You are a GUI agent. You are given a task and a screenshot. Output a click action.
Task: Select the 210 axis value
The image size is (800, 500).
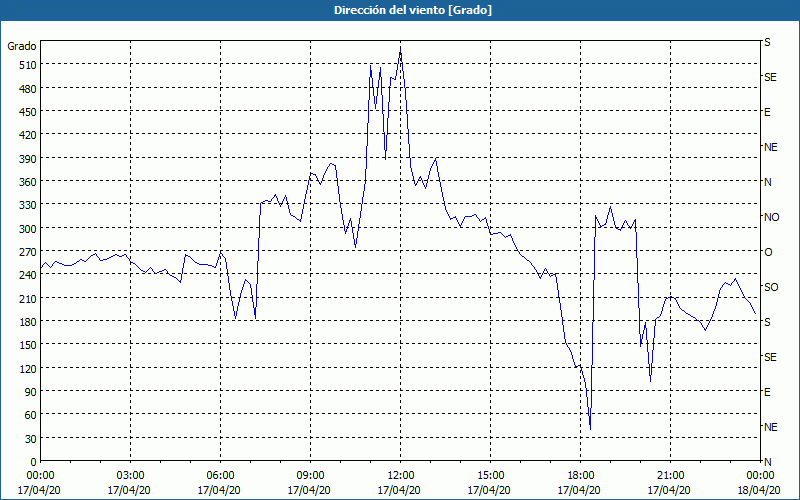(28, 298)
